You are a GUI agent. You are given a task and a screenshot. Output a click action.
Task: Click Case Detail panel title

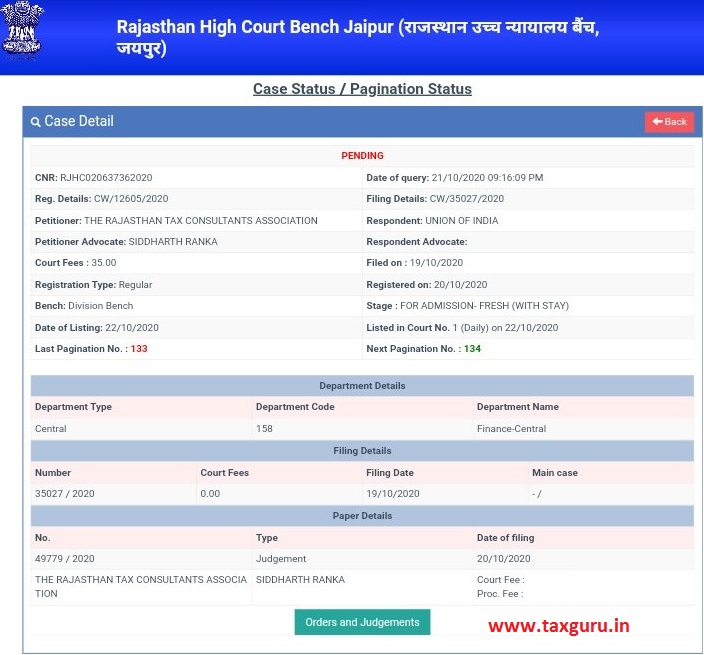click(79, 121)
